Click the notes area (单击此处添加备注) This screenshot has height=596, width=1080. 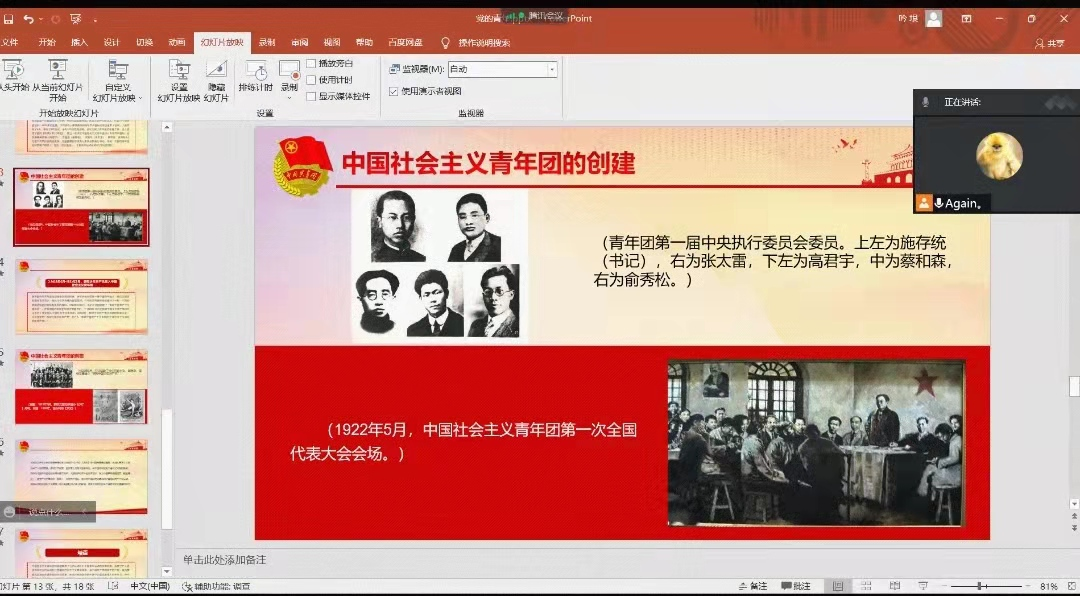coord(225,559)
